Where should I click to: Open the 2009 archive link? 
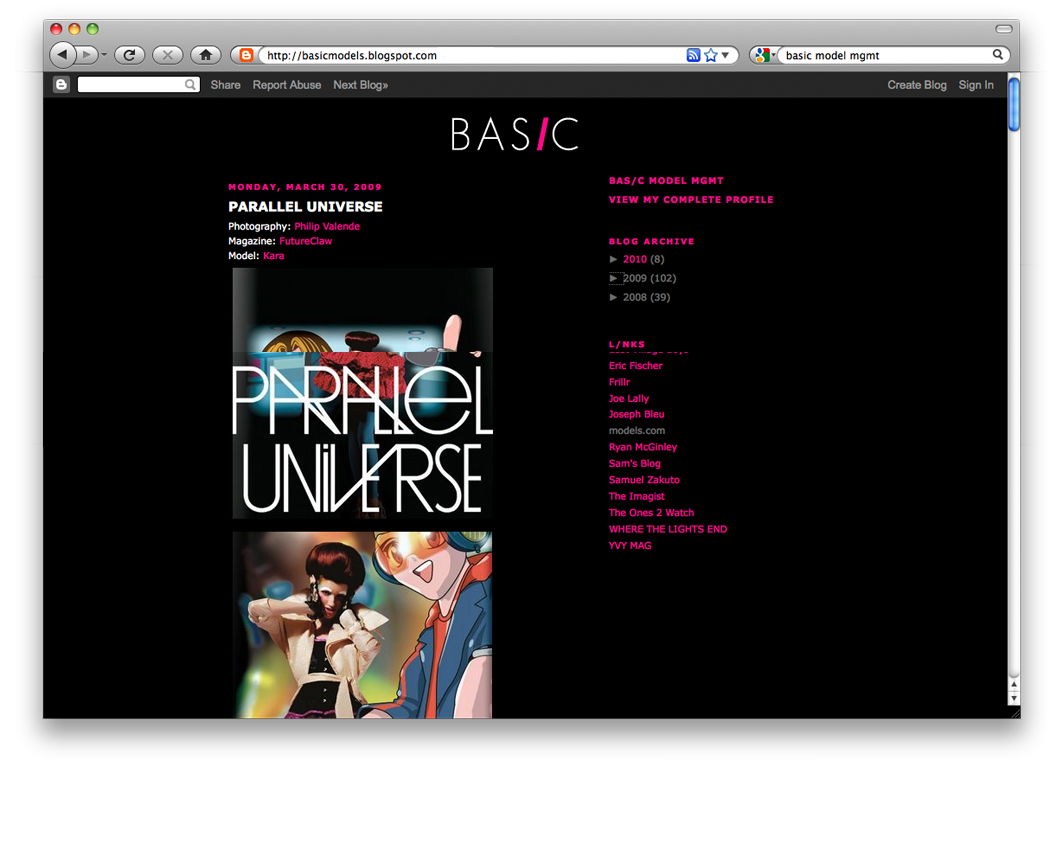[635, 278]
